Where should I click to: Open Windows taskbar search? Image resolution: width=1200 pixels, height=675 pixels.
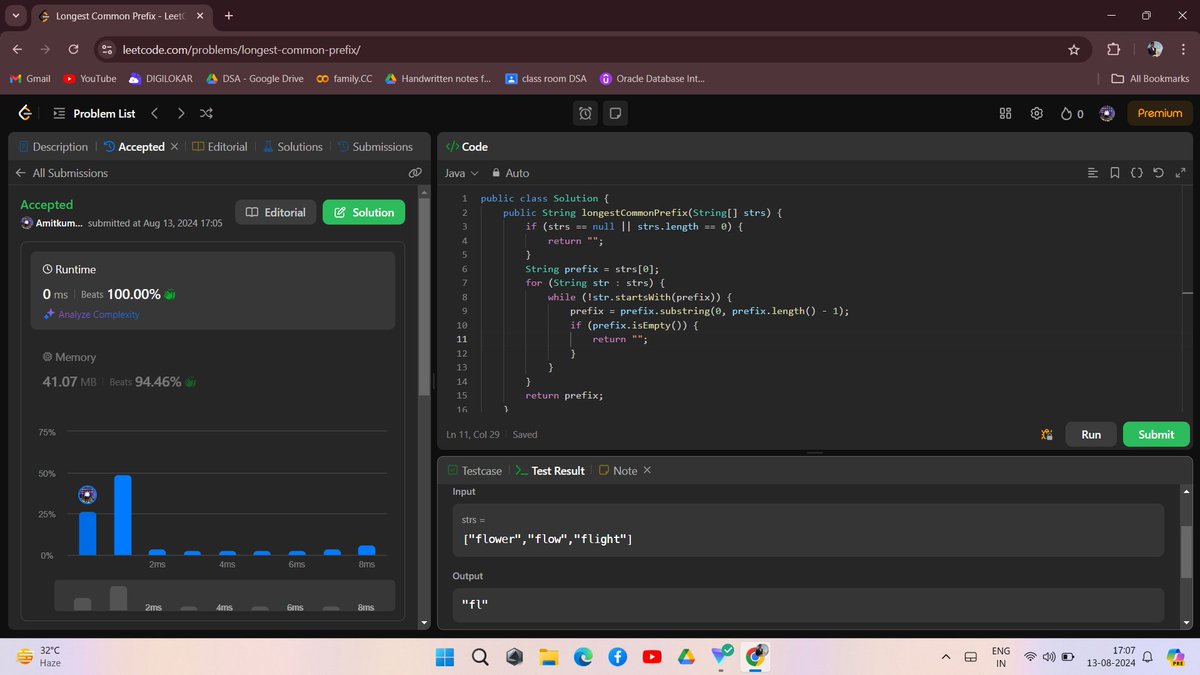point(479,656)
